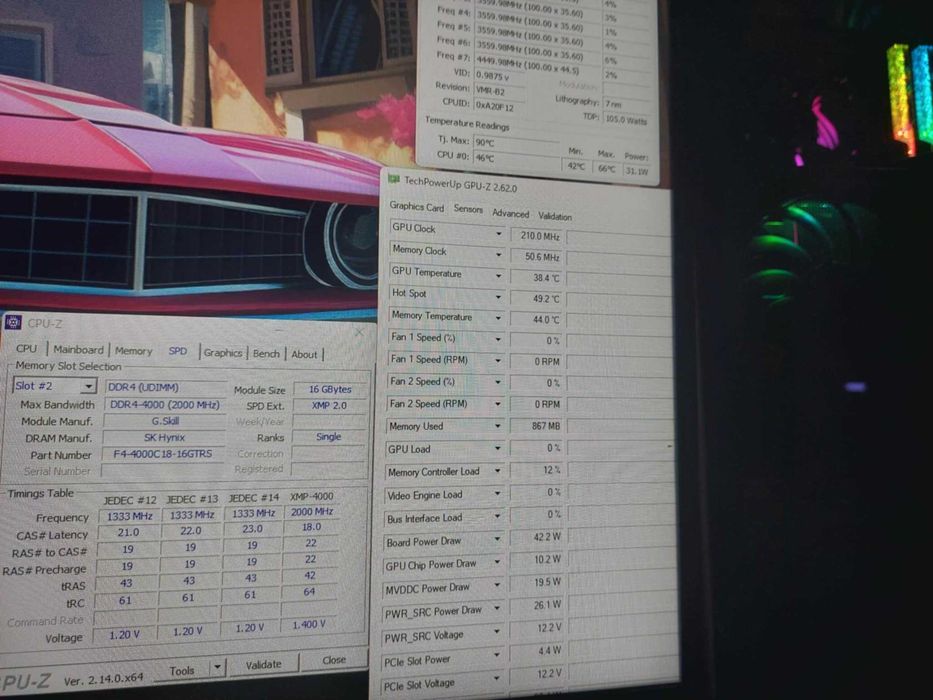Open the Graphics Card tab in GPU-Z
Viewport: 933px width, 700px height.
coord(417,207)
